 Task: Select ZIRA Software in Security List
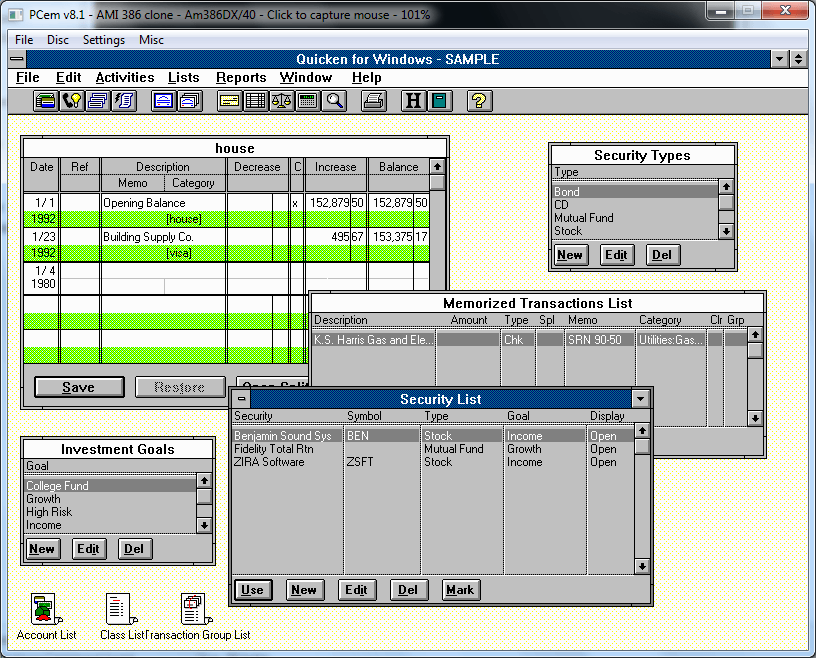(434, 462)
